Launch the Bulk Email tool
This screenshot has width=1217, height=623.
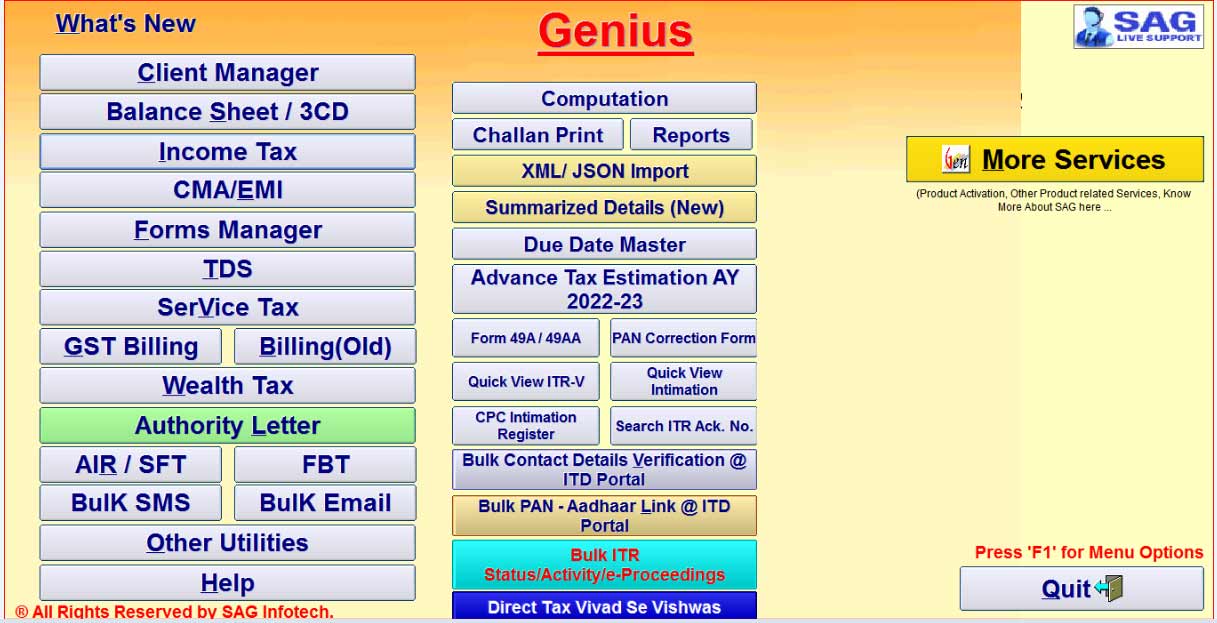pos(324,503)
